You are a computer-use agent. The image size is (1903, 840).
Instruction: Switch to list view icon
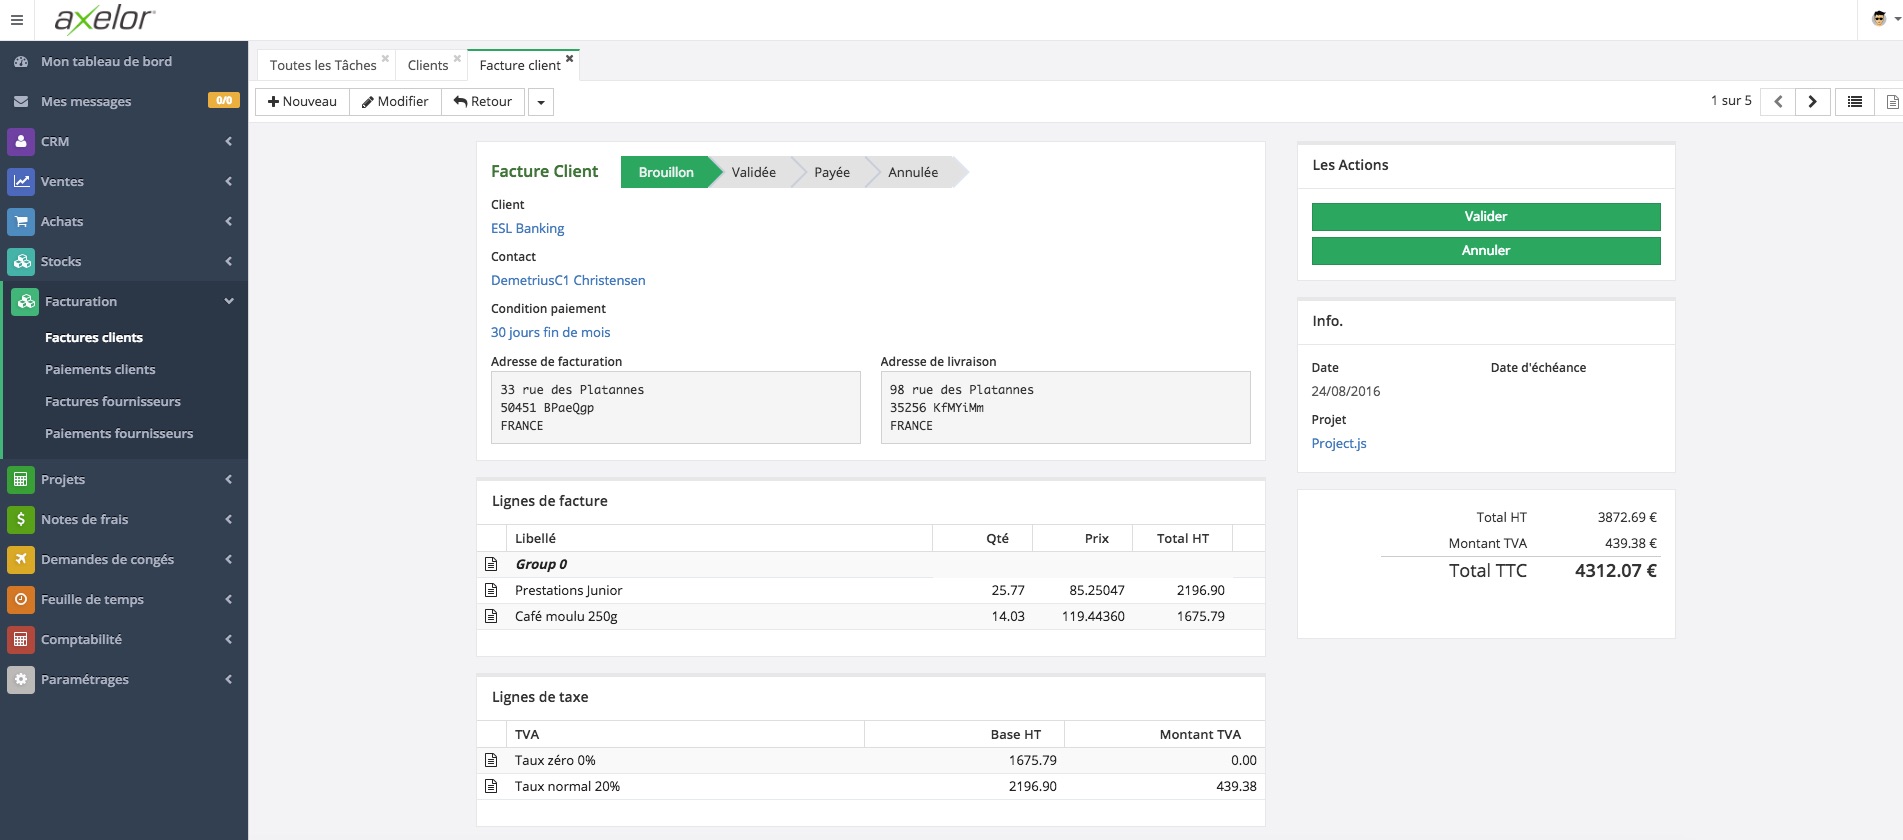coord(1854,102)
